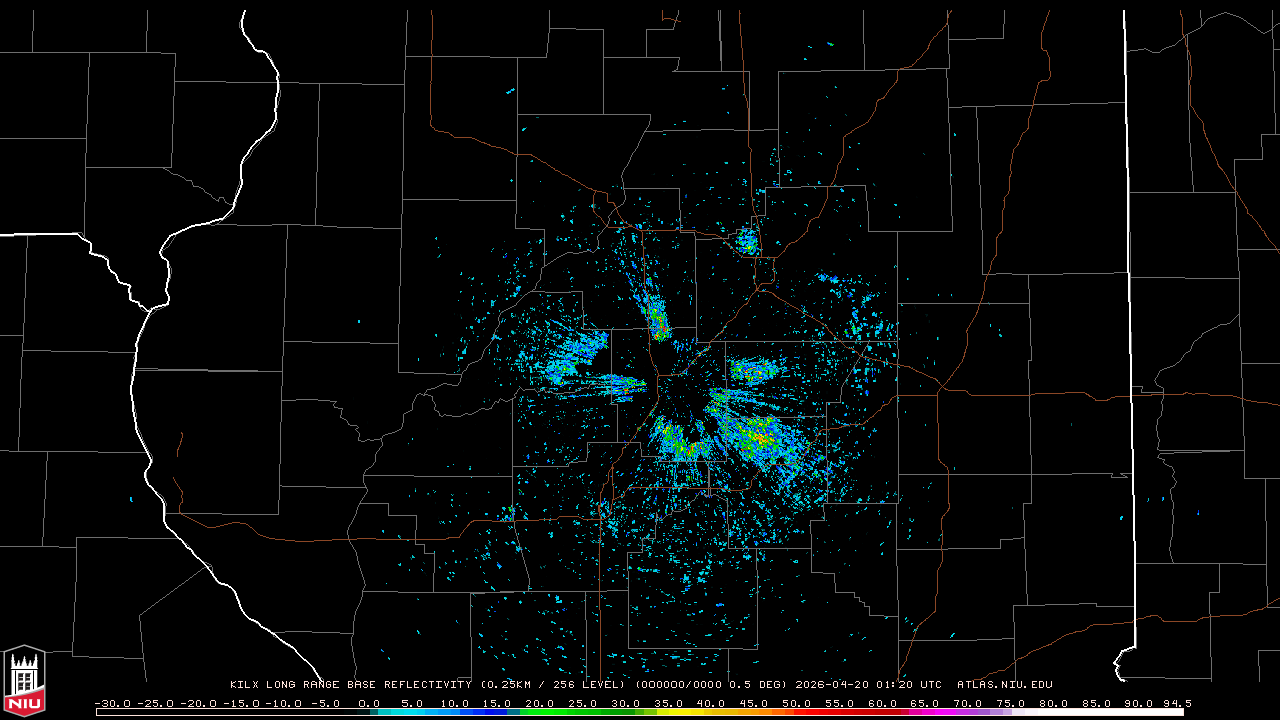Click the '-30.0' scale label
The height and width of the screenshot is (720, 1280).
(113, 703)
